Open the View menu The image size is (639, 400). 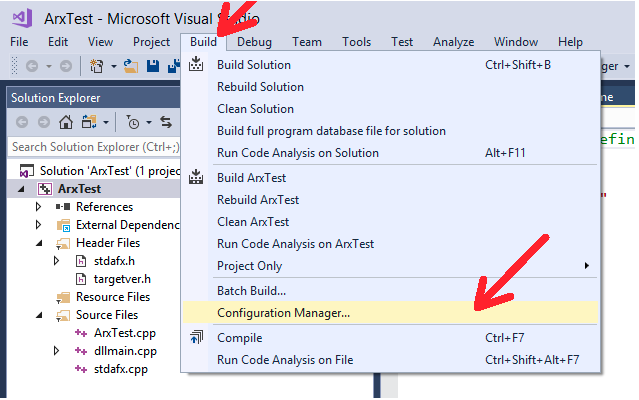100,42
